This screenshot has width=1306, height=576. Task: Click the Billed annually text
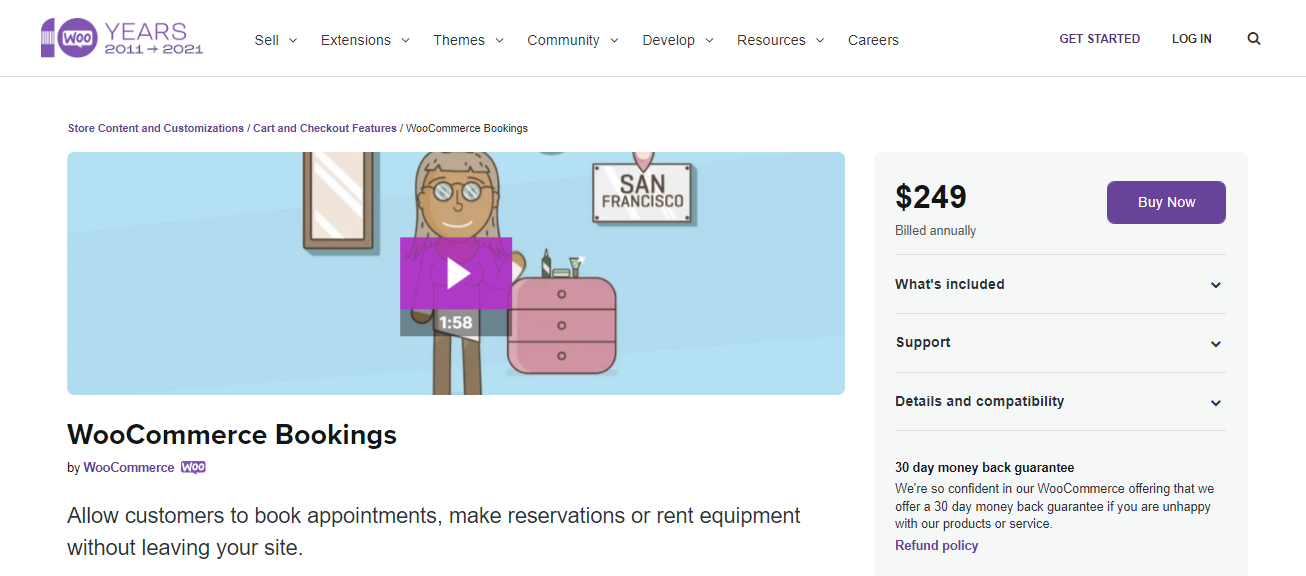pos(935,231)
